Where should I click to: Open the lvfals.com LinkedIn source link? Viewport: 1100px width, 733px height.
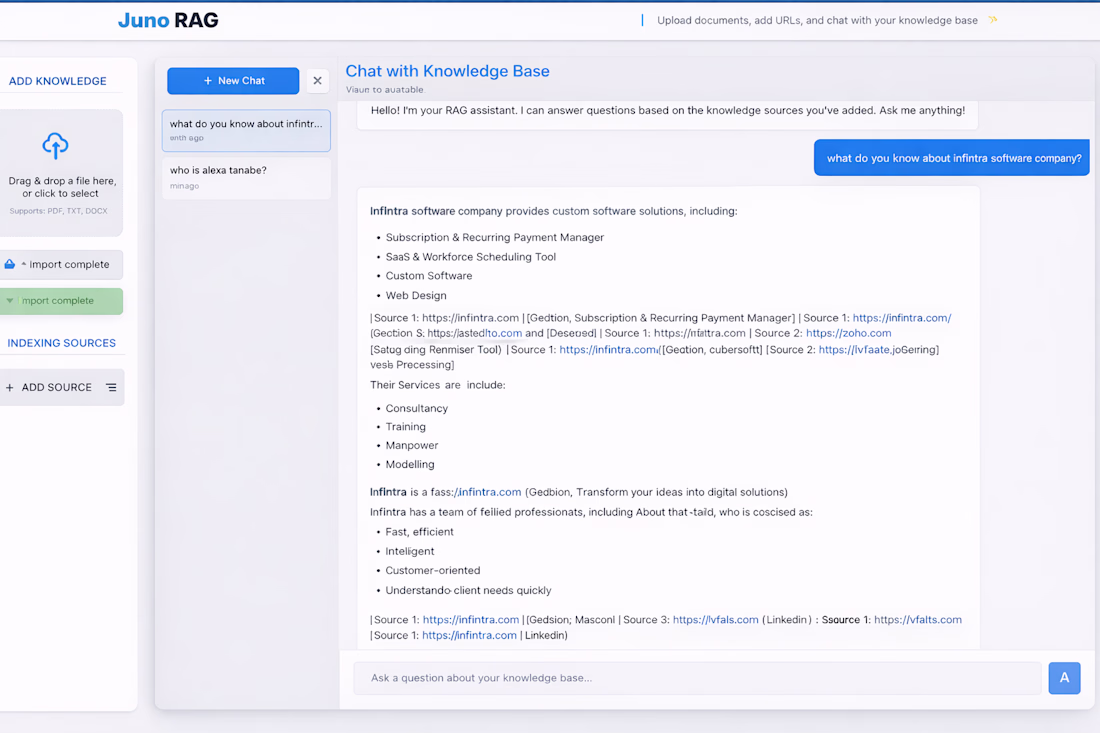point(715,620)
